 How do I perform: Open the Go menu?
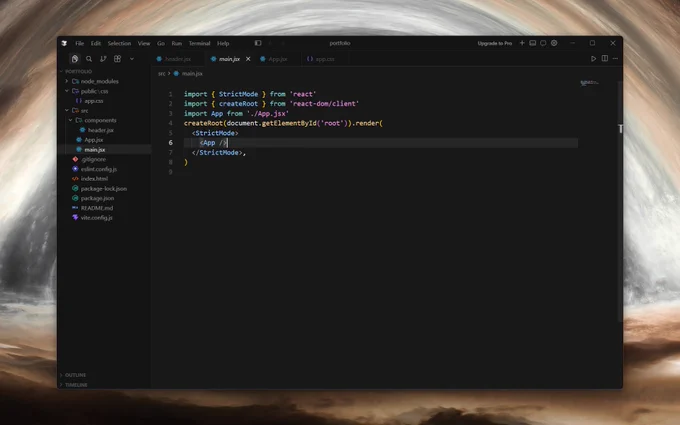[161, 43]
